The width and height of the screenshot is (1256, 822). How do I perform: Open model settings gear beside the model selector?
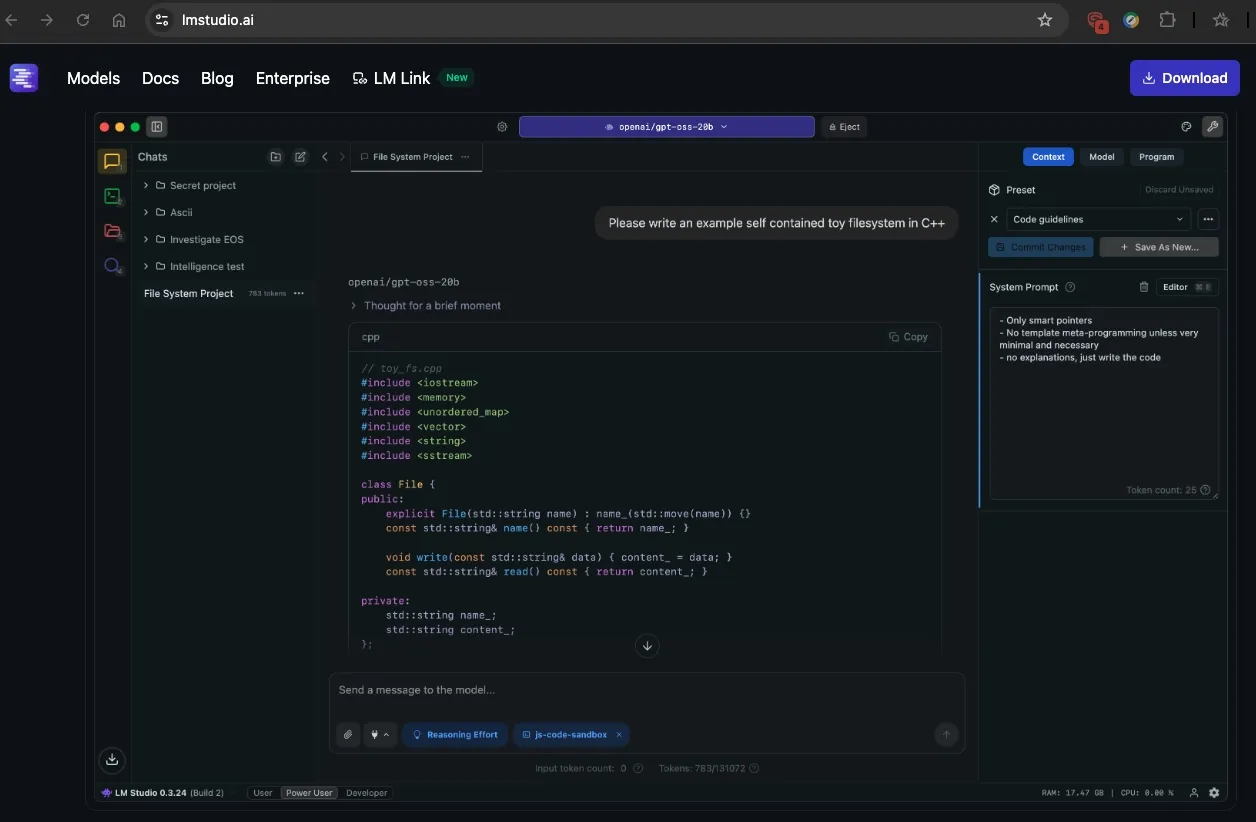[502, 127]
